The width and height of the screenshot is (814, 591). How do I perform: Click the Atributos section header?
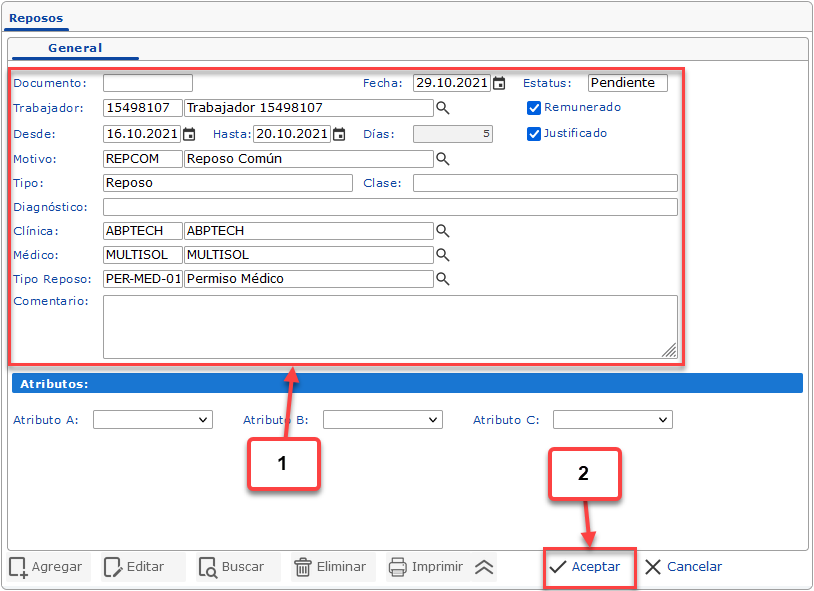tap(407, 383)
